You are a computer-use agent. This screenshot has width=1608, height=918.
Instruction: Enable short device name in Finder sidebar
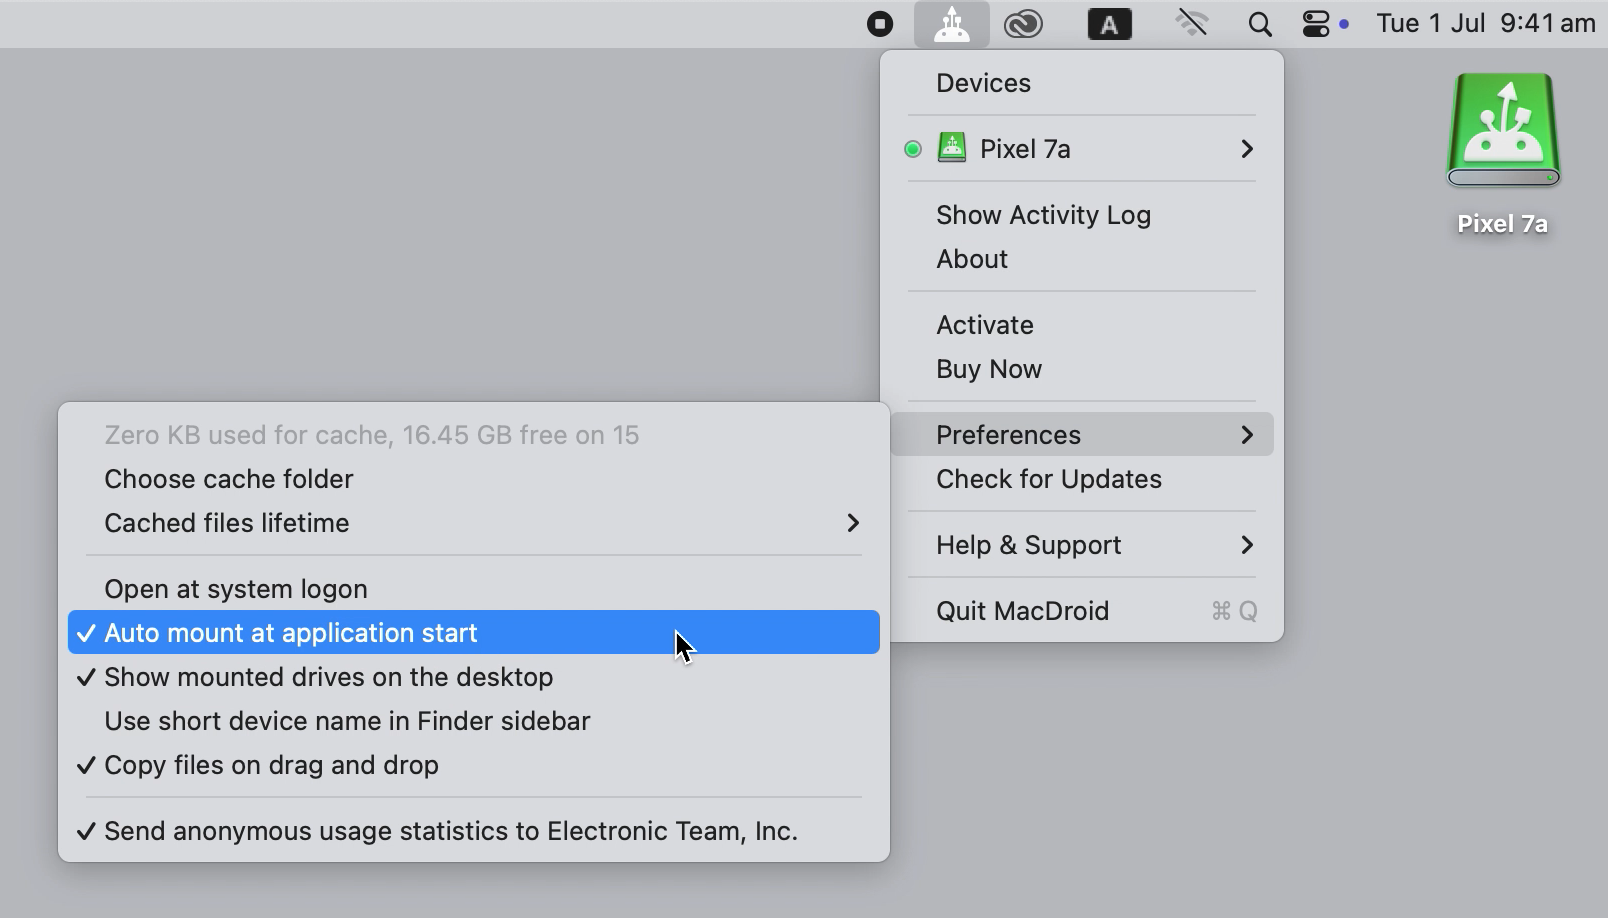point(473,721)
